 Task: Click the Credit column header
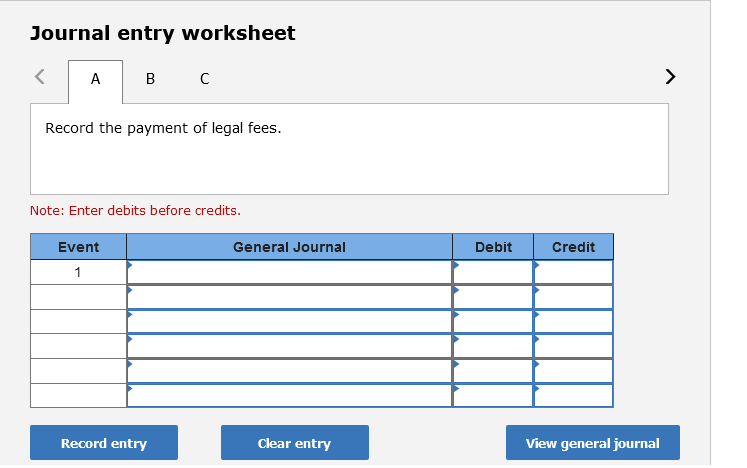pyautogui.click(x=574, y=247)
